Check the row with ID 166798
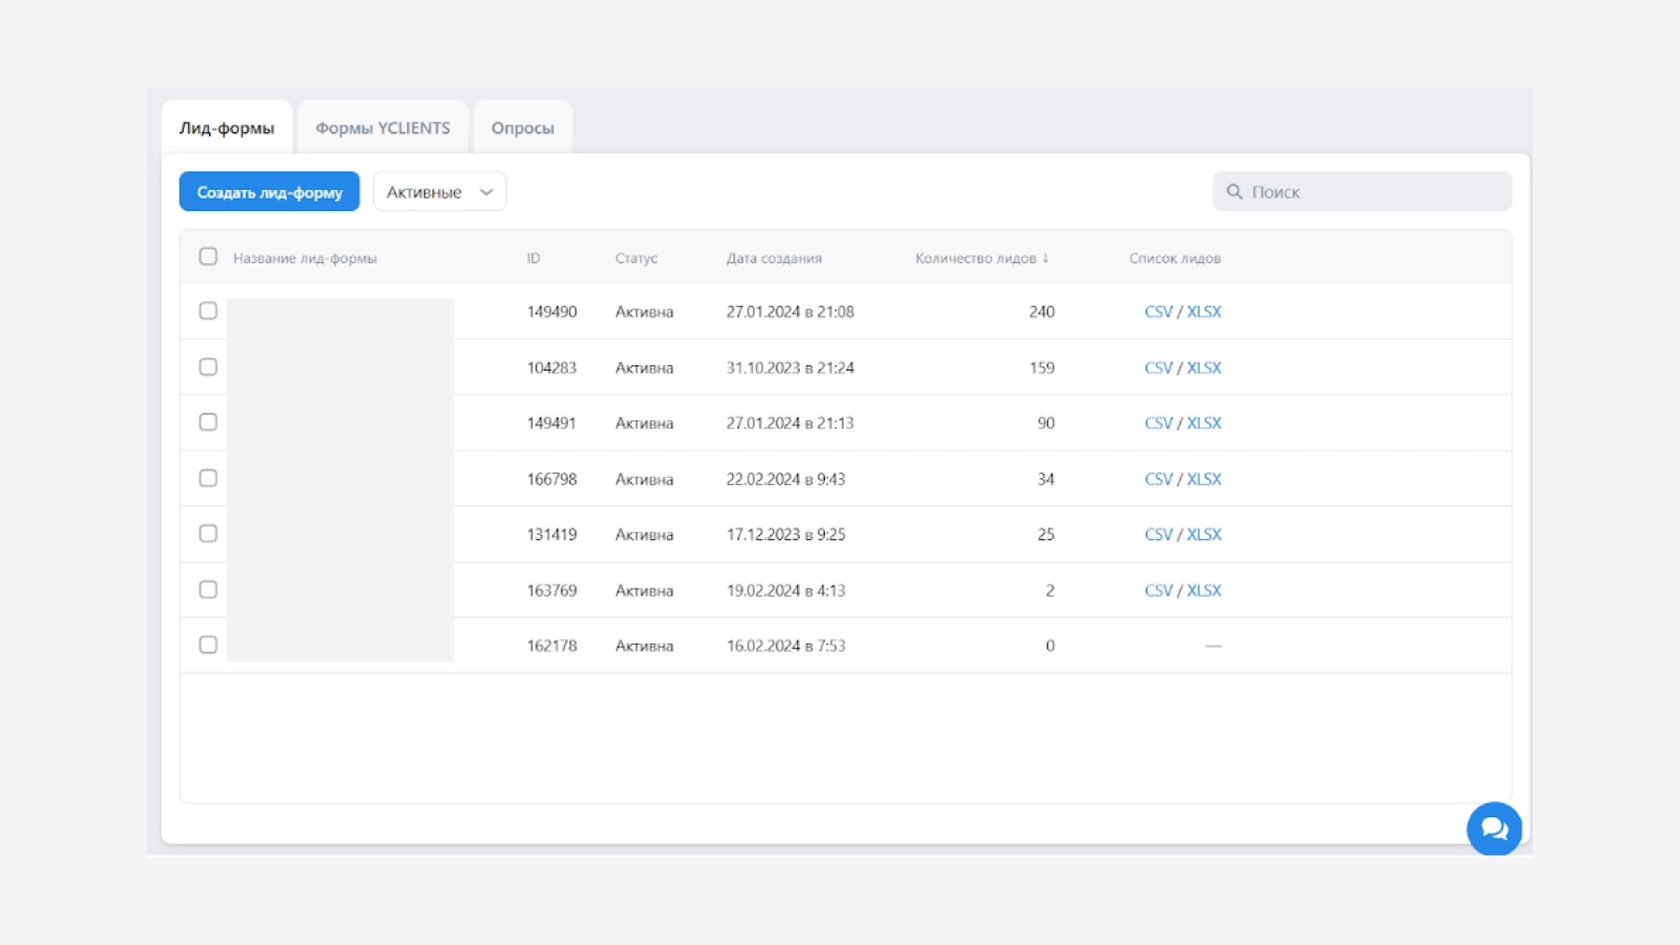 pos(208,478)
